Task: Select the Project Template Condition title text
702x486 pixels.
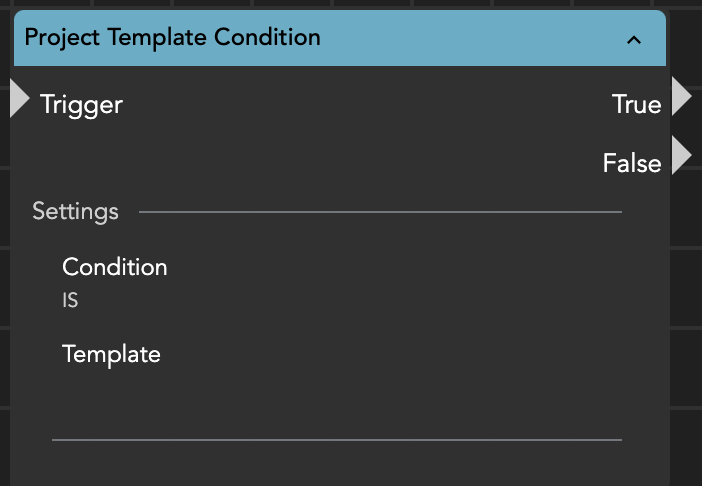Action: [x=172, y=38]
